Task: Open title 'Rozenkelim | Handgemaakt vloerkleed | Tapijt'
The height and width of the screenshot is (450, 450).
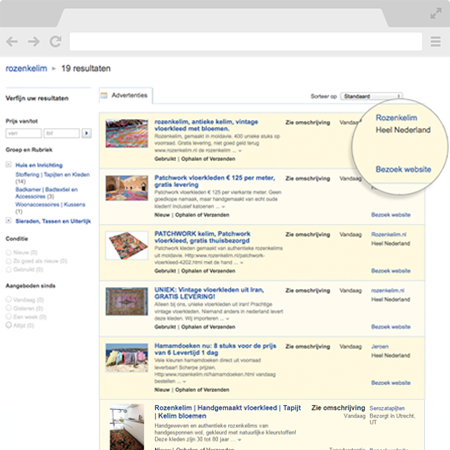Action: point(228,412)
